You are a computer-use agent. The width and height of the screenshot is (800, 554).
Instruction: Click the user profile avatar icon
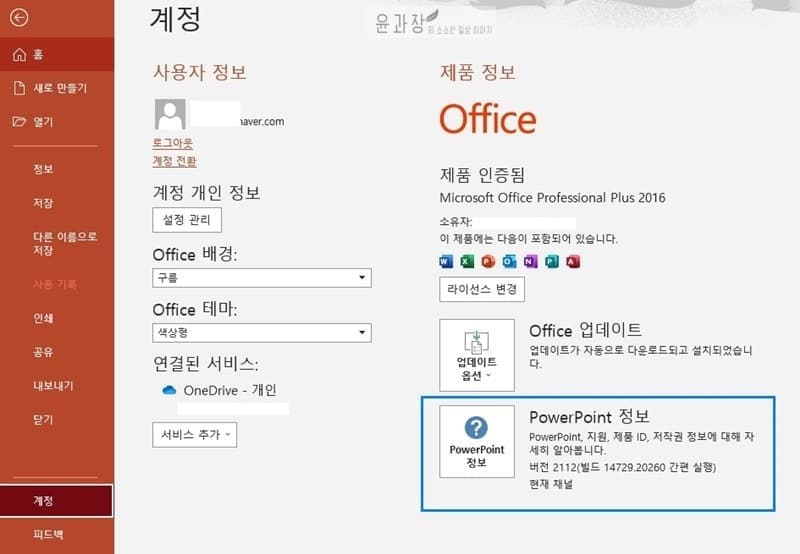pyautogui.click(x=170, y=114)
